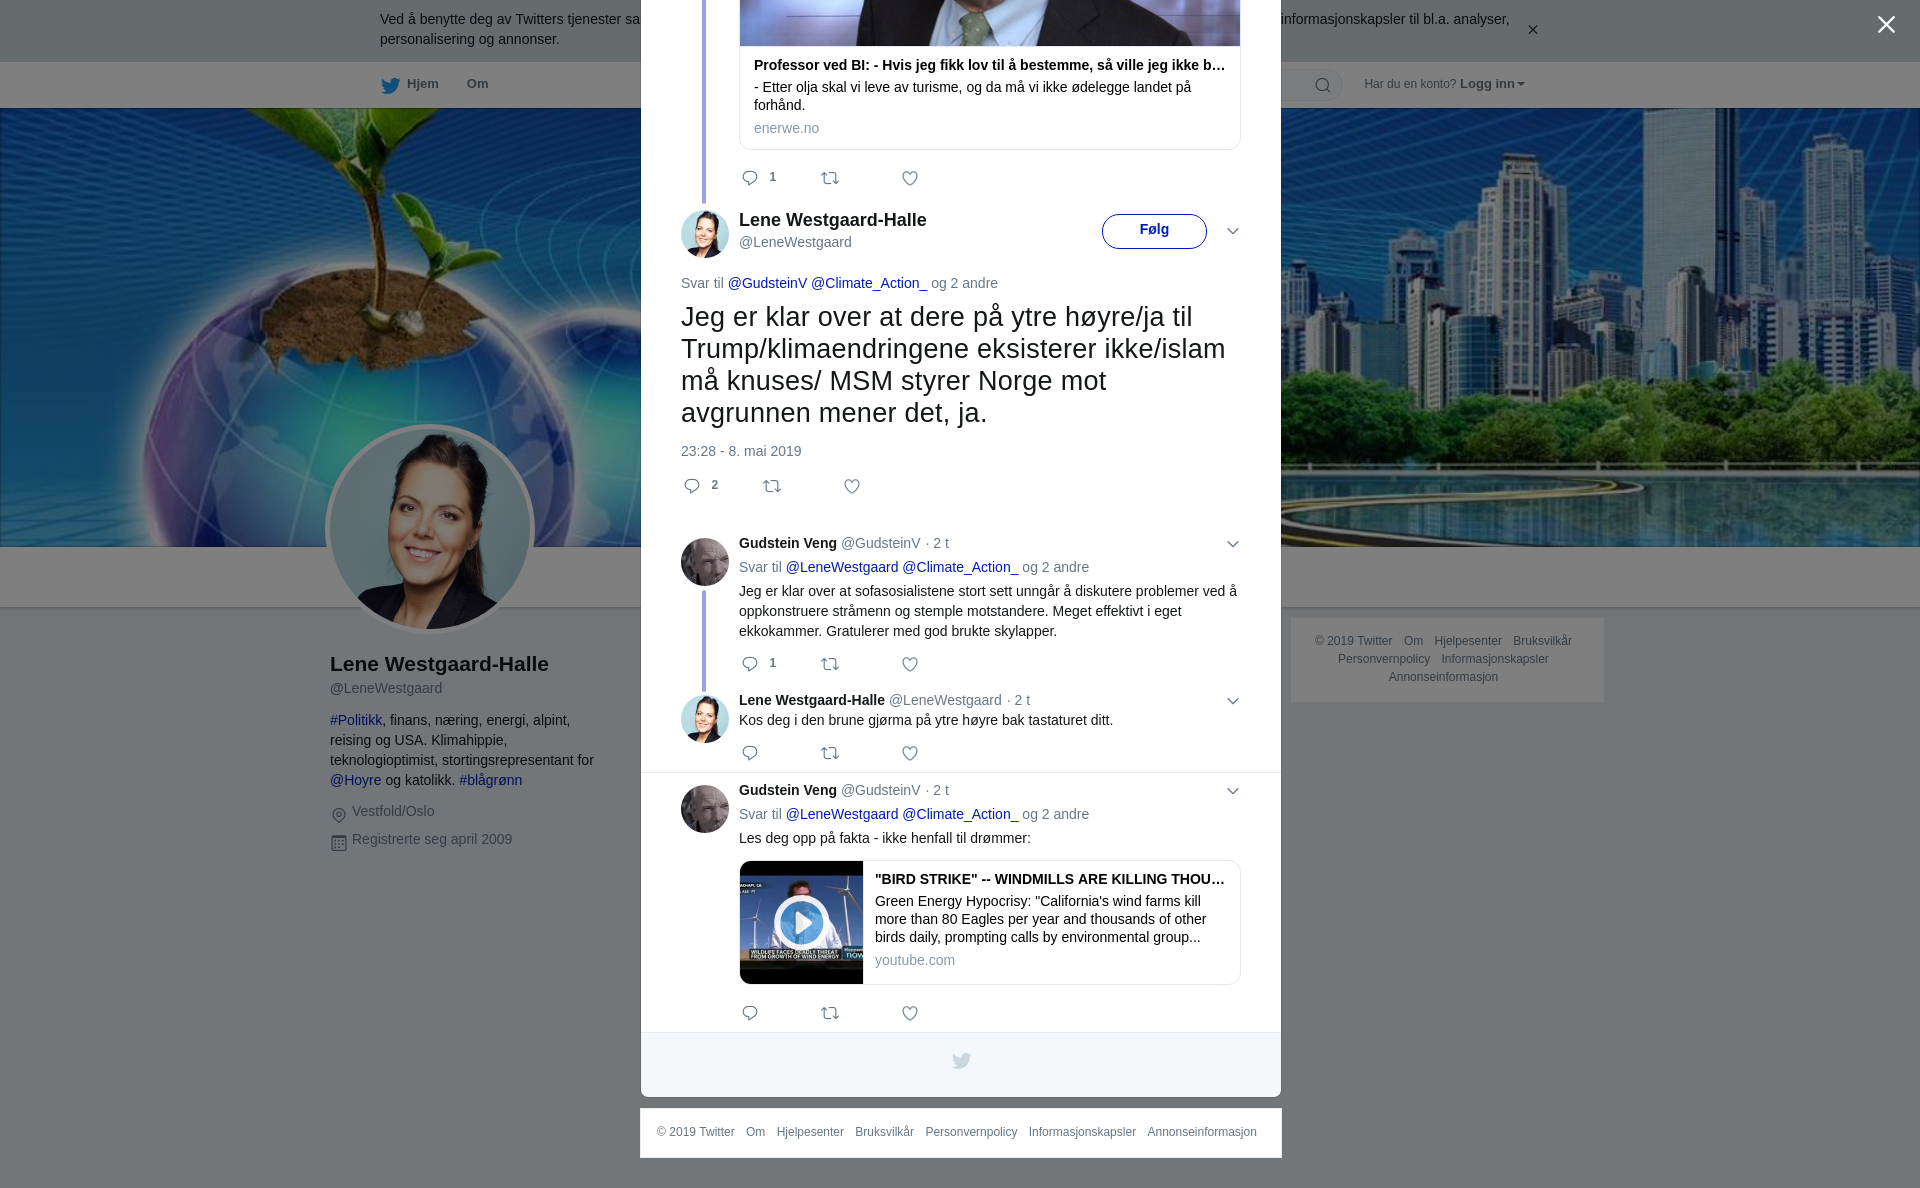Click the Twitter bird at the thread bottom

click(x=961, y=1061)
